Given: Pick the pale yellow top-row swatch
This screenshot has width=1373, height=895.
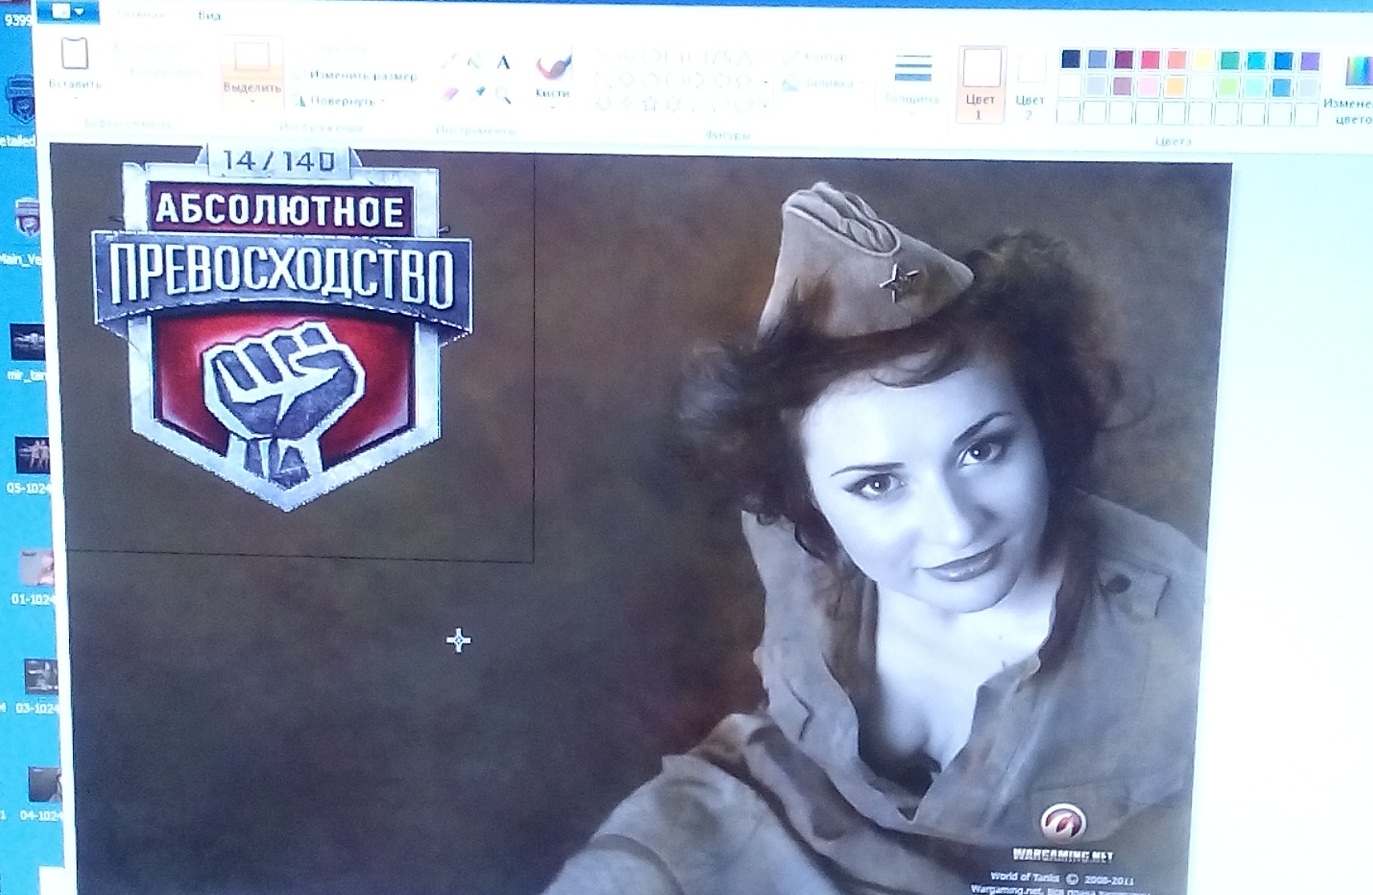Looking at the screenshot, I should point(1204,61).
